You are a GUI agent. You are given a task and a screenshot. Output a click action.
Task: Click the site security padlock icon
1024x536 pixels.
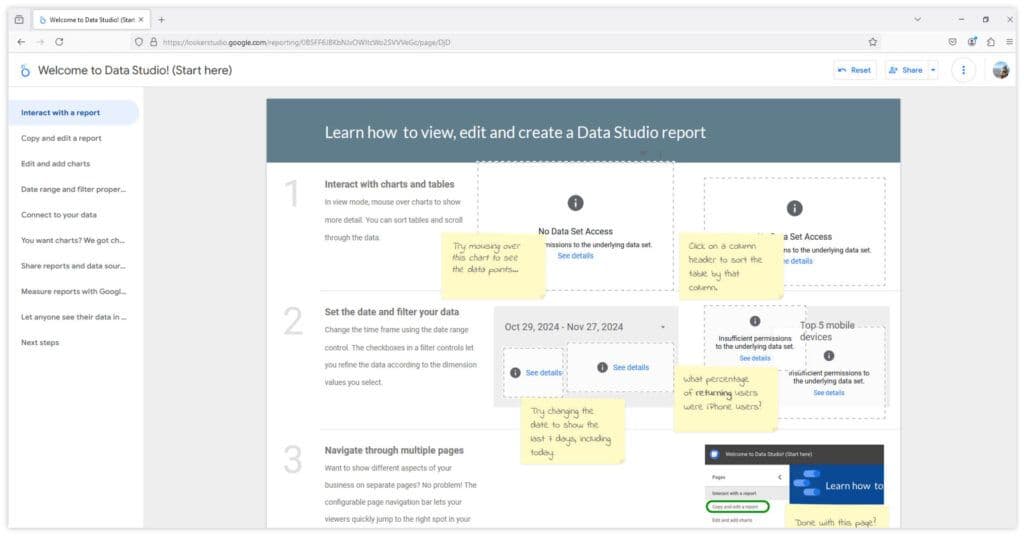[153, 42]
